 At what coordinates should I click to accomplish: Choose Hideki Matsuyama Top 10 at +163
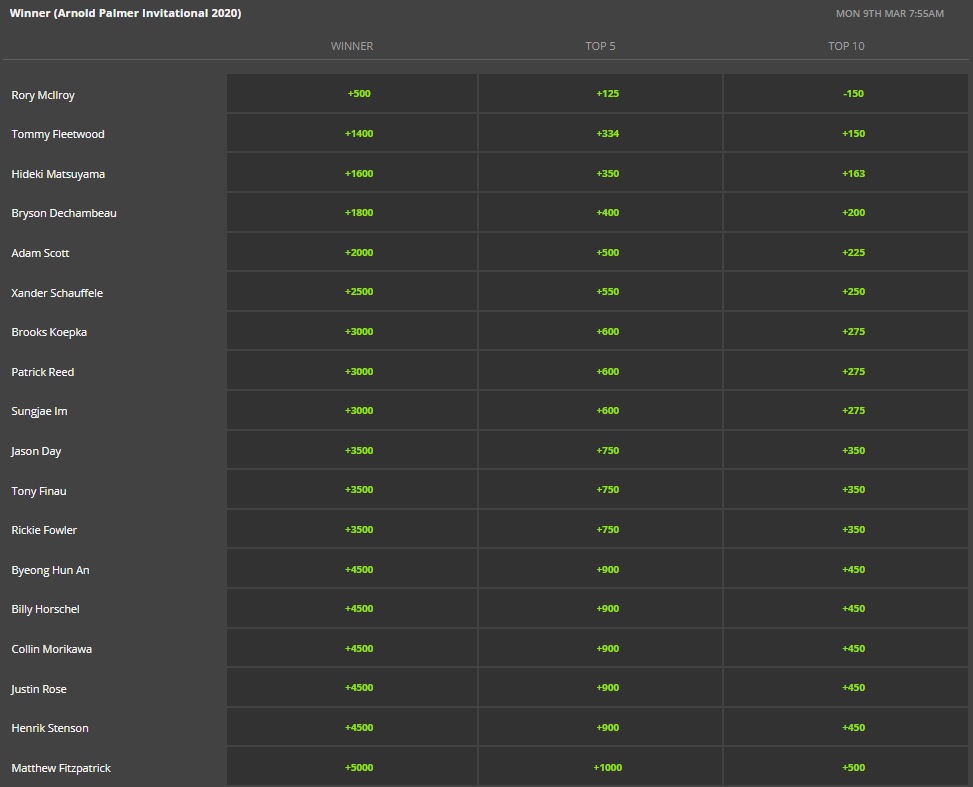click(845, 173)
